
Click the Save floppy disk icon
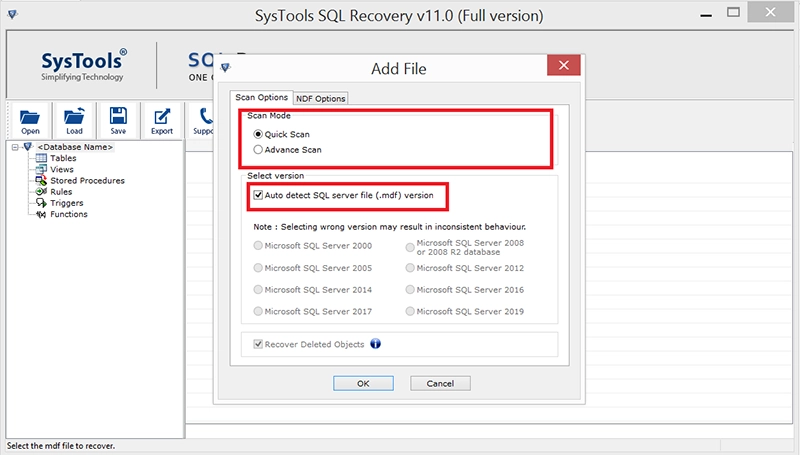click(x=118, y=116)
